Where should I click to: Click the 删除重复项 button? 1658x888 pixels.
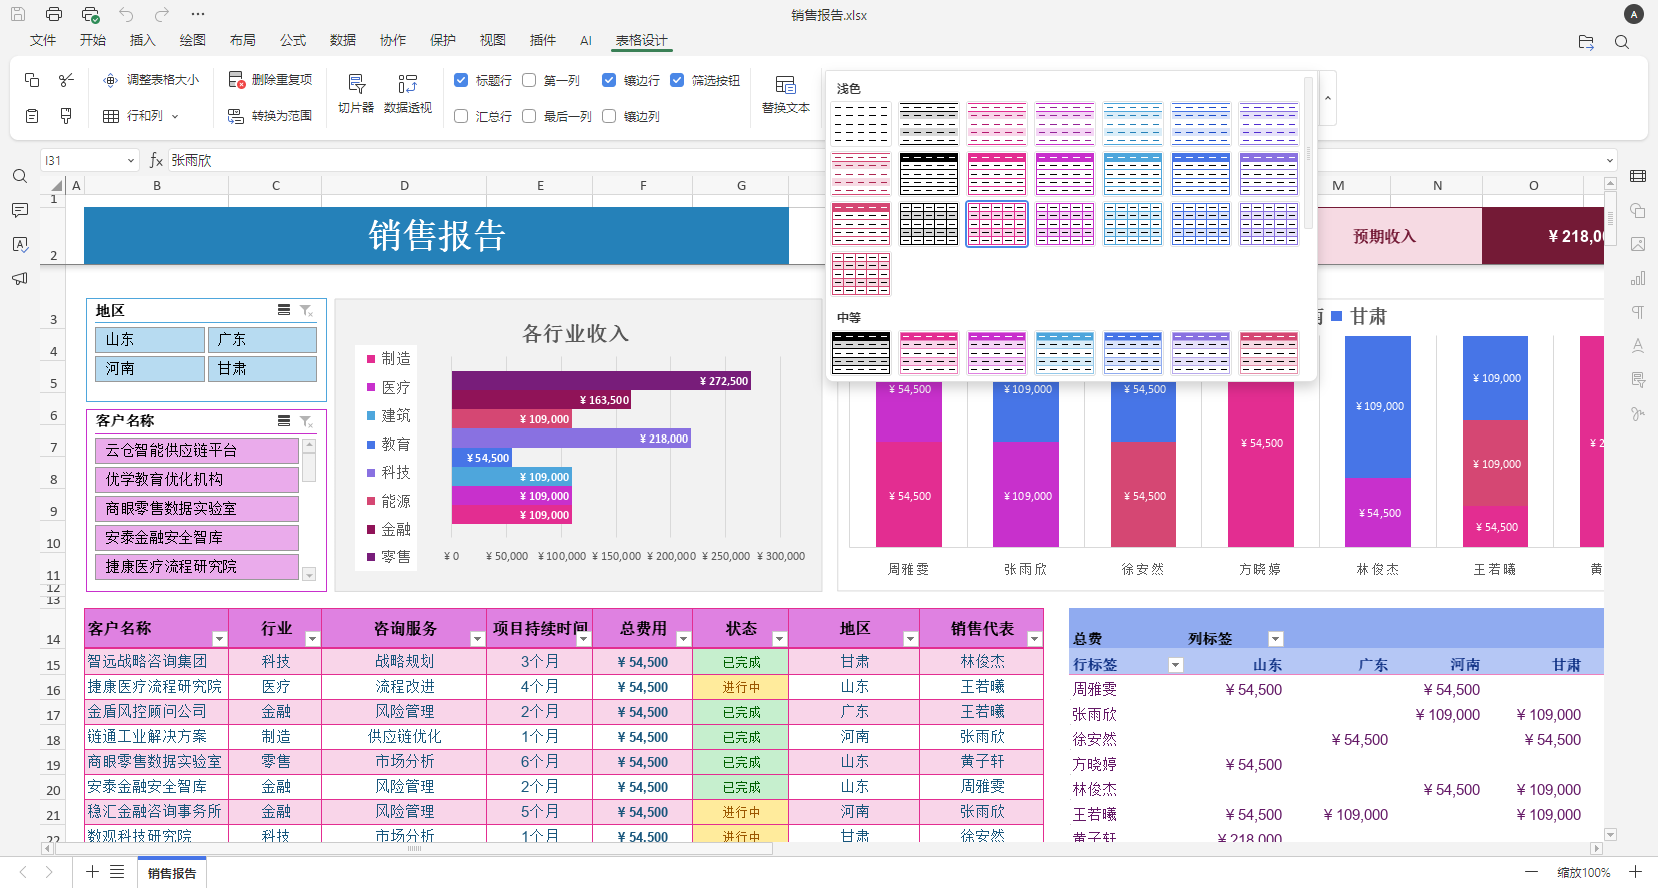270,80
